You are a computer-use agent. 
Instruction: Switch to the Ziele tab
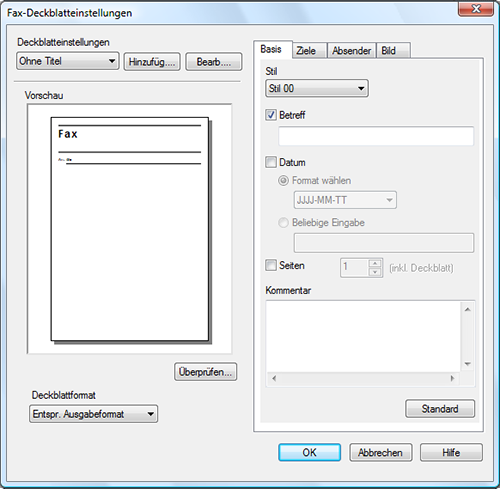(310, 51)
